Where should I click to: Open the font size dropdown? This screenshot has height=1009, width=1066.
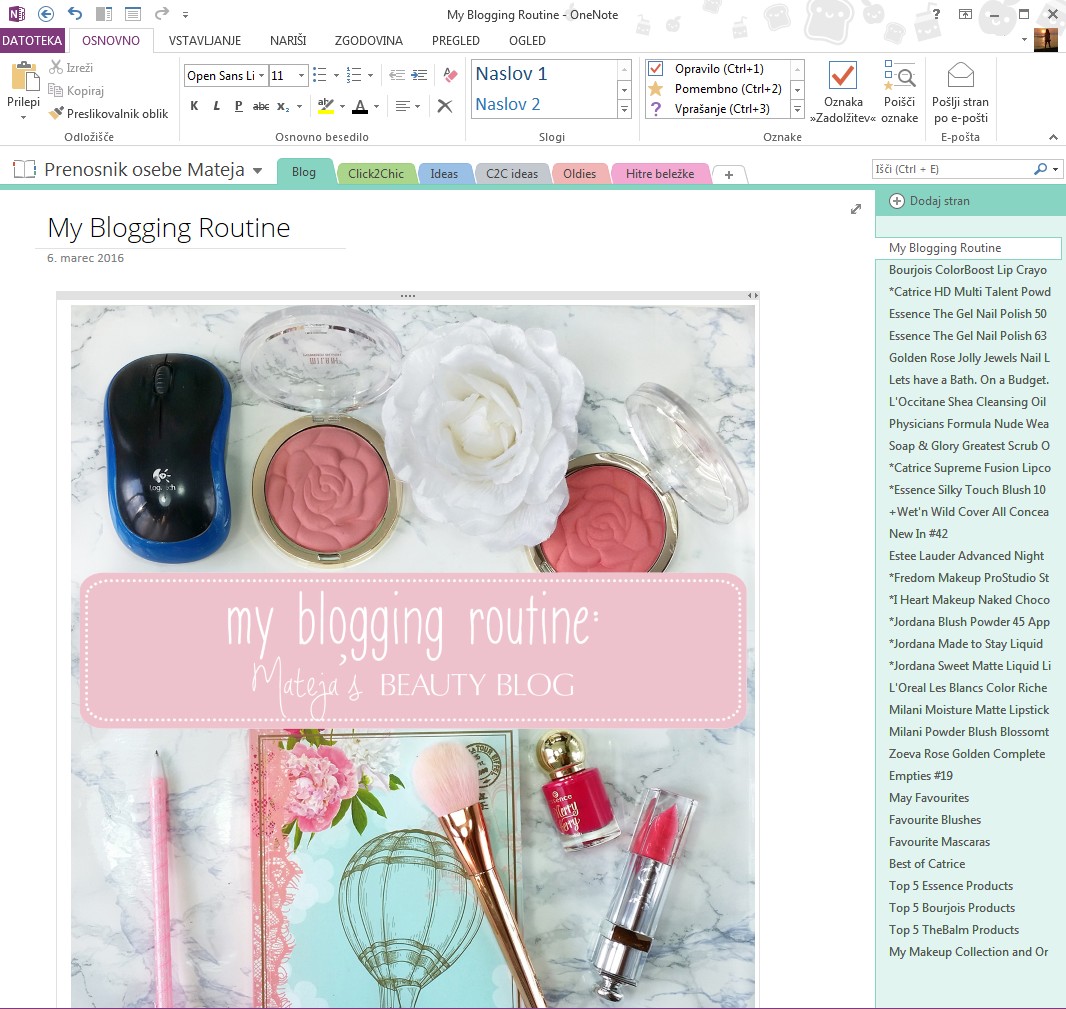(301, 75)
